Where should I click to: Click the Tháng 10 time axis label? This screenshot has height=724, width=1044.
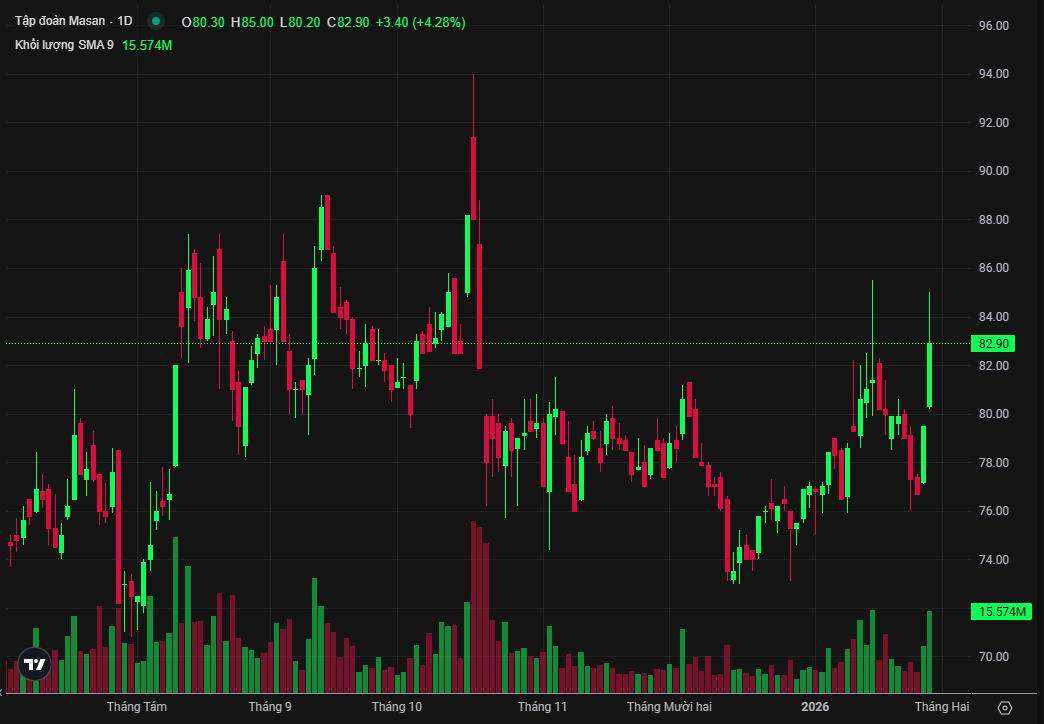[x=397, y=707]
